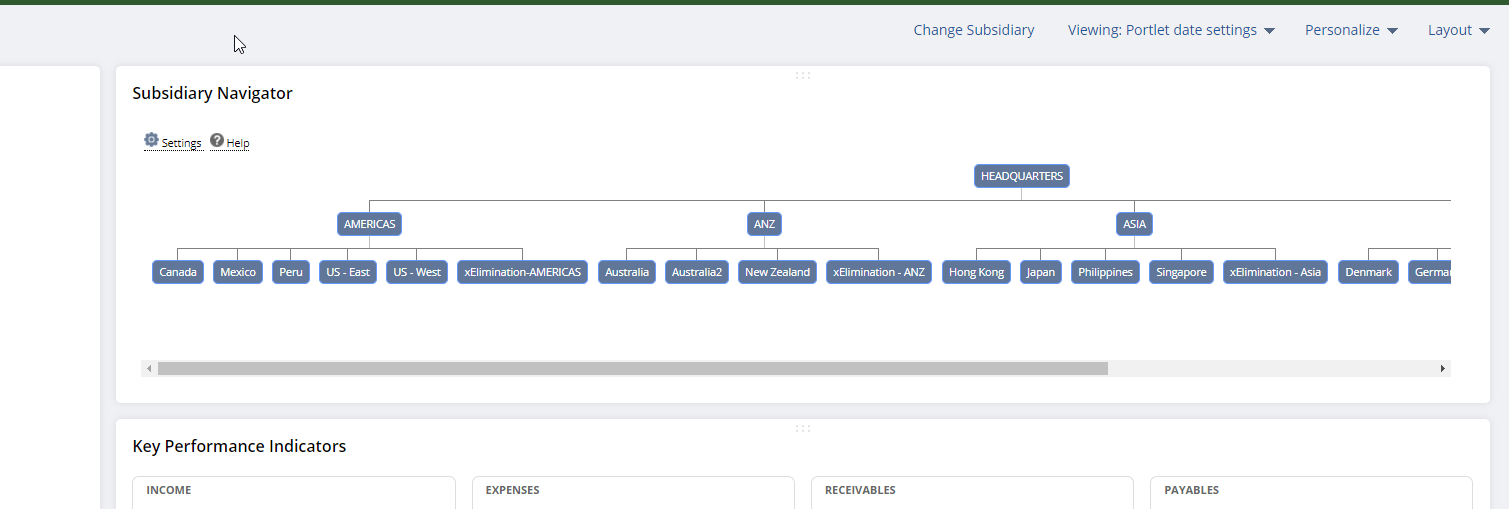Click the Change Subsidiary link
The width and height of the screenshot is (1509, 509).
(x=973, y=30)
